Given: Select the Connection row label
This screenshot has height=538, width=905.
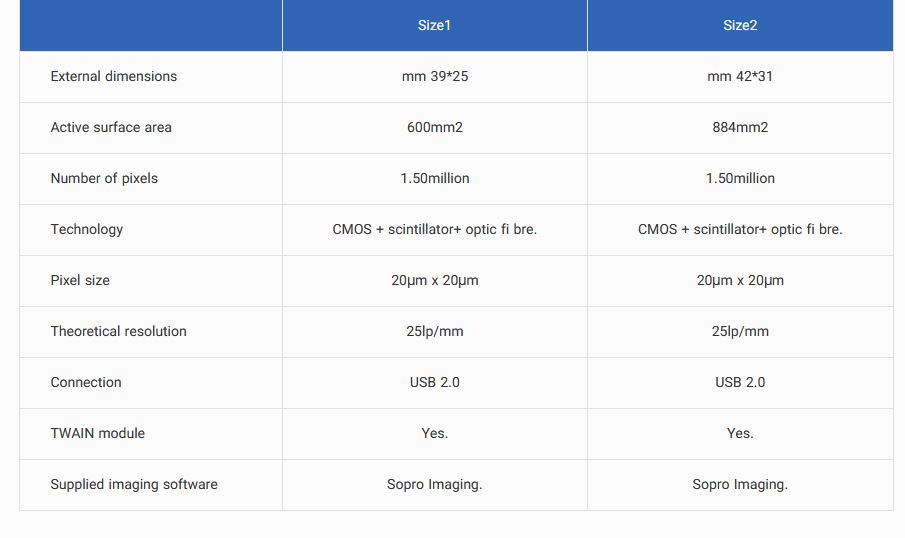Looking at the screenshot, I should point(86,382).
